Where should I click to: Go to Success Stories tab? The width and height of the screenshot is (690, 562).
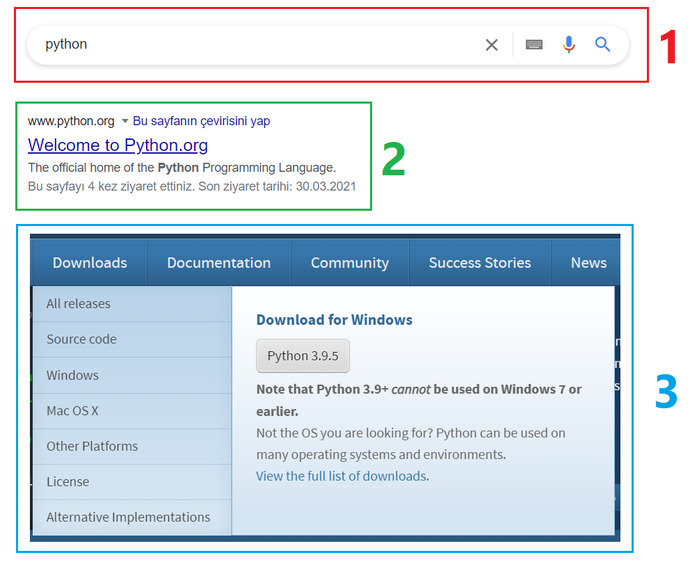pyautogui.click(x=480, y=263)
